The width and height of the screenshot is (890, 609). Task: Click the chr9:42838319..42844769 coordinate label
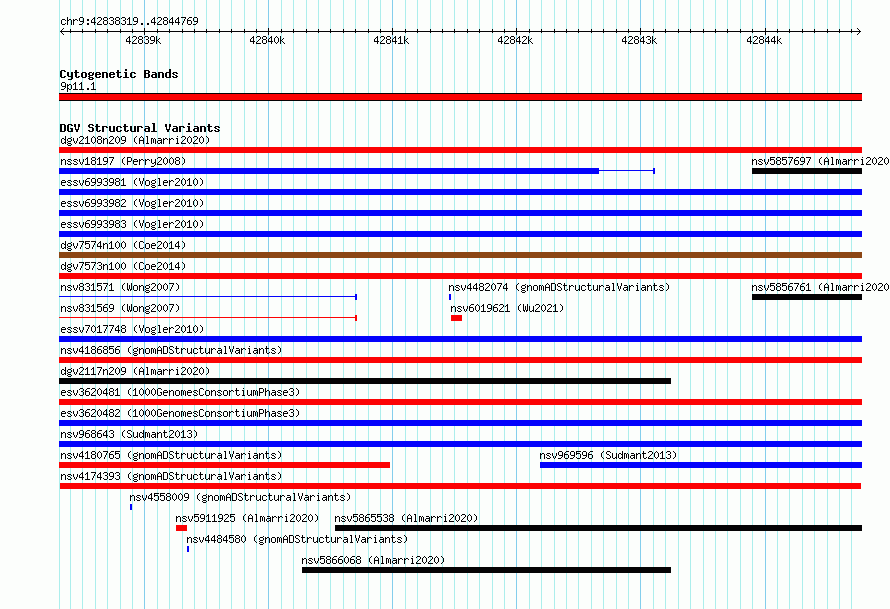pos(129,21)
